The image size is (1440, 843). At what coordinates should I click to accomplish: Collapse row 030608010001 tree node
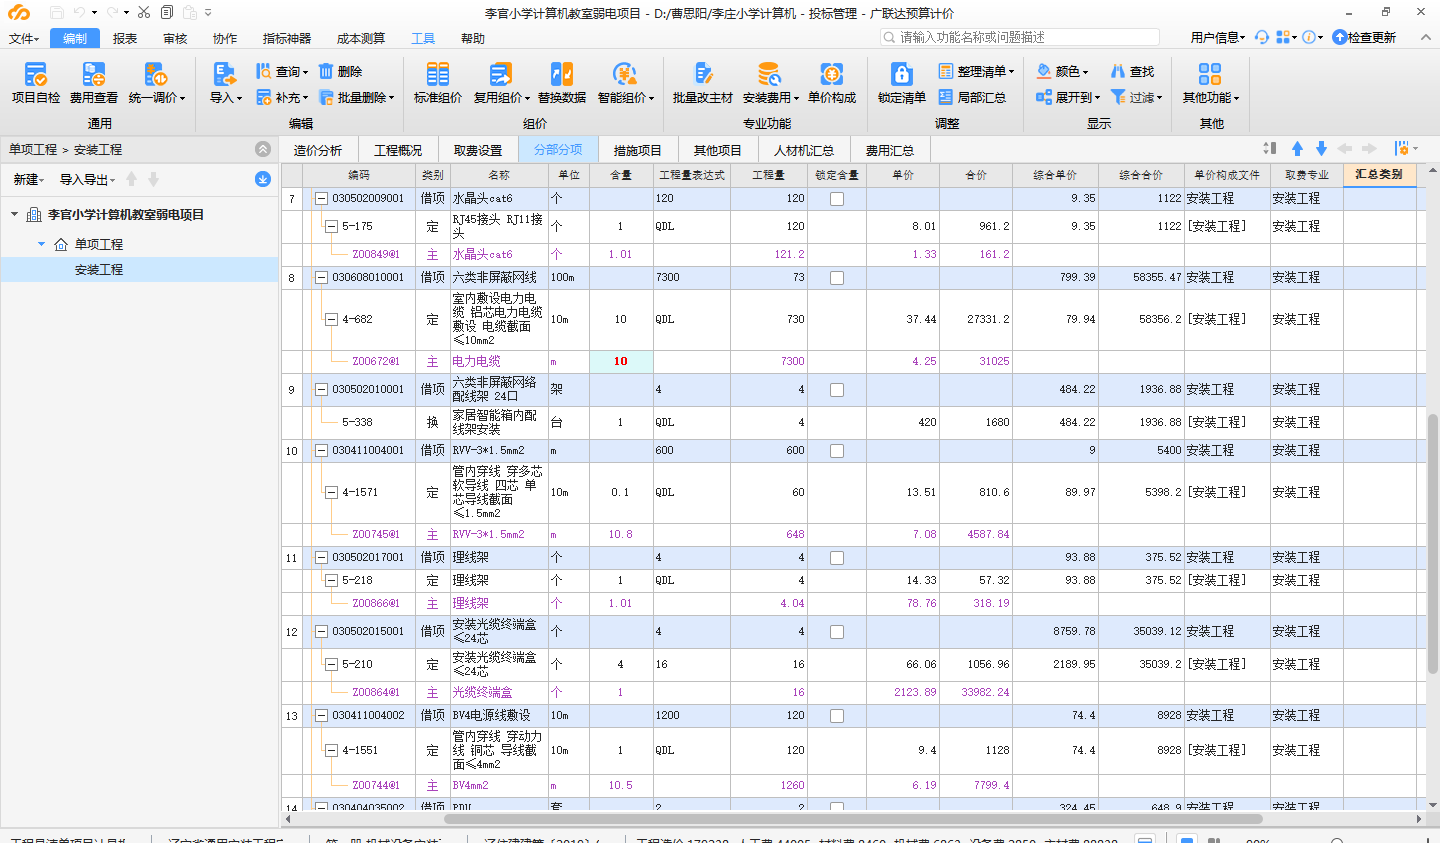click(x=321, y=277)
